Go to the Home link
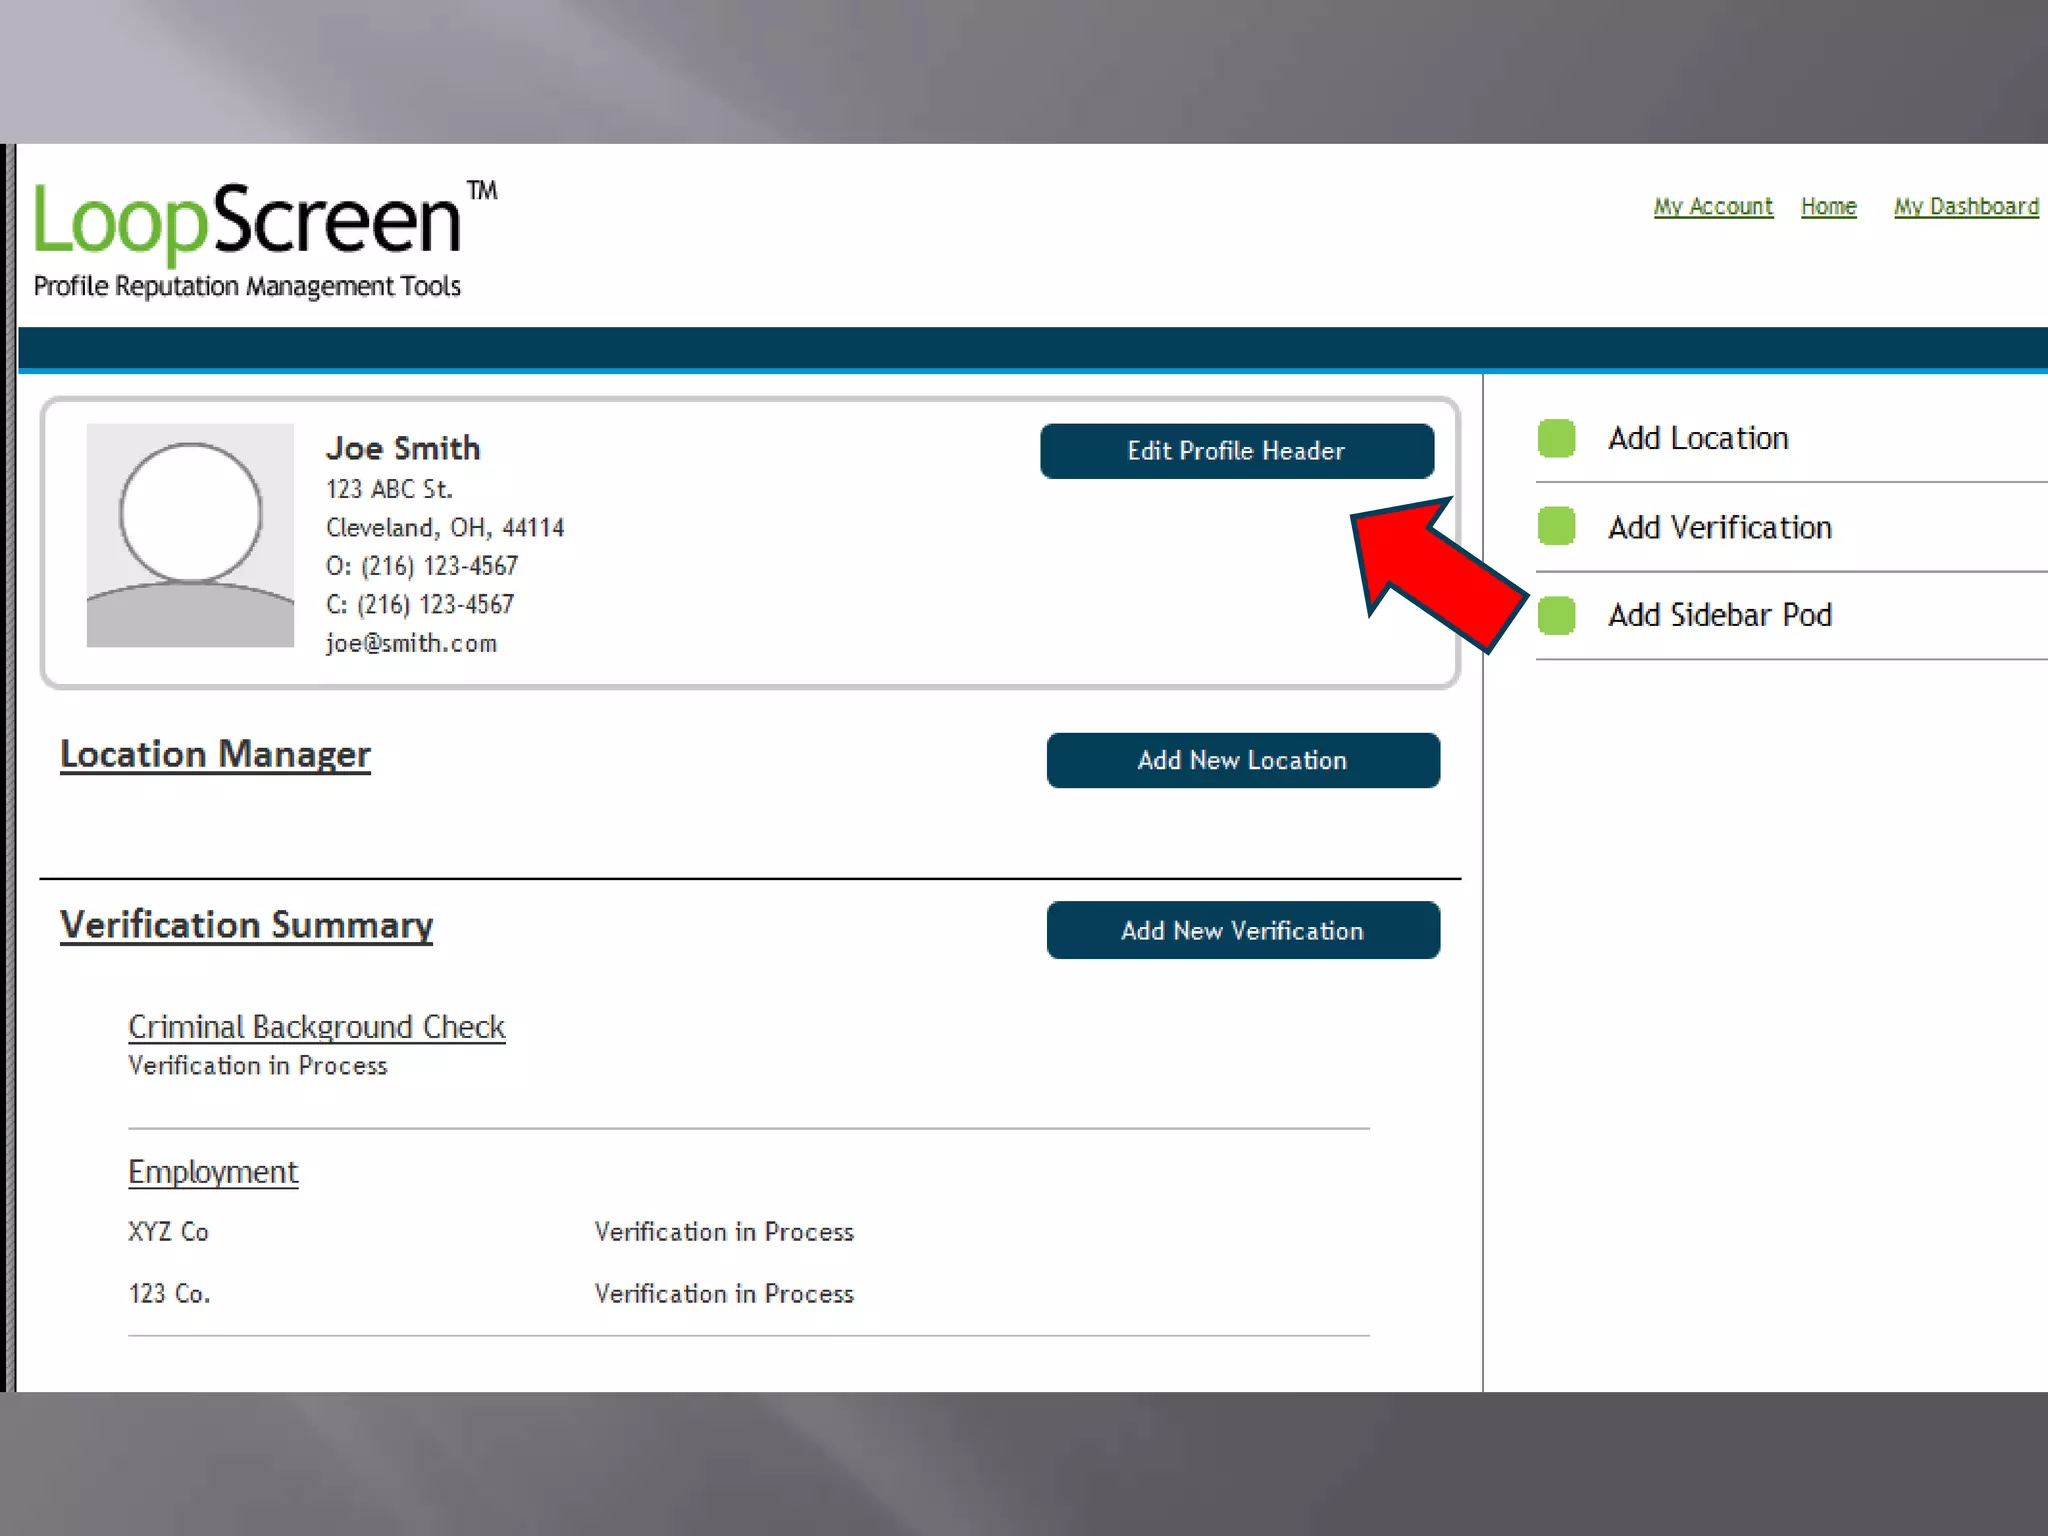This screenshot has height=1536, width=2048. click(1828, 207)
